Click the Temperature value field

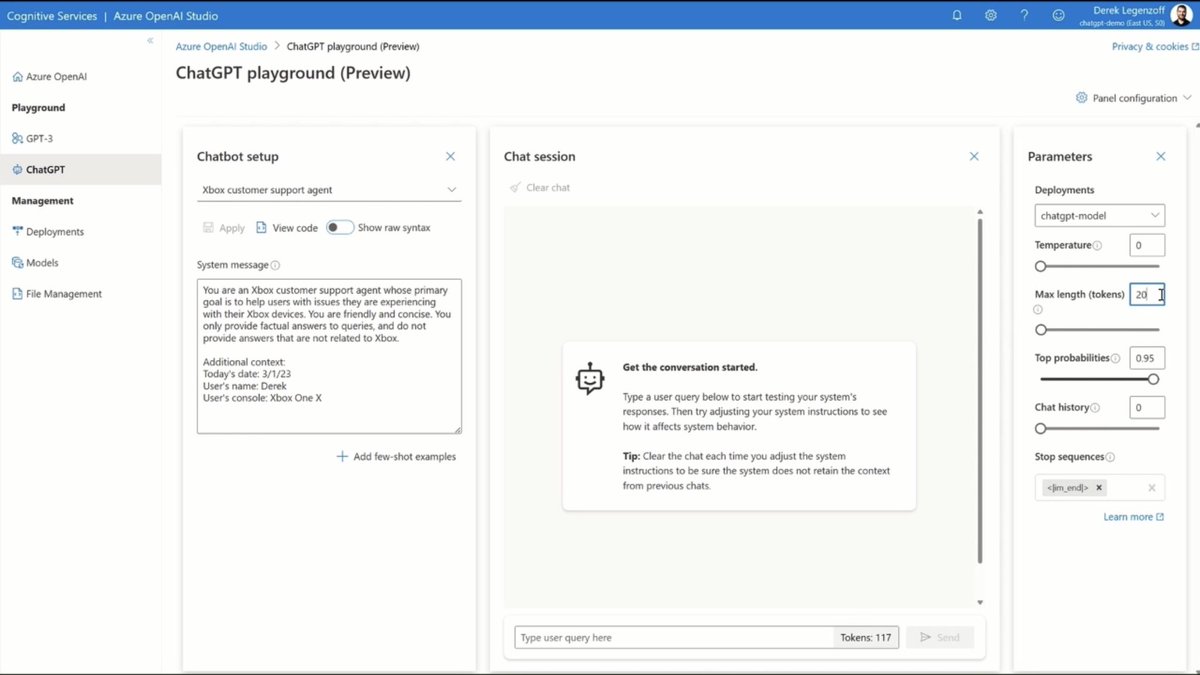1147,245
